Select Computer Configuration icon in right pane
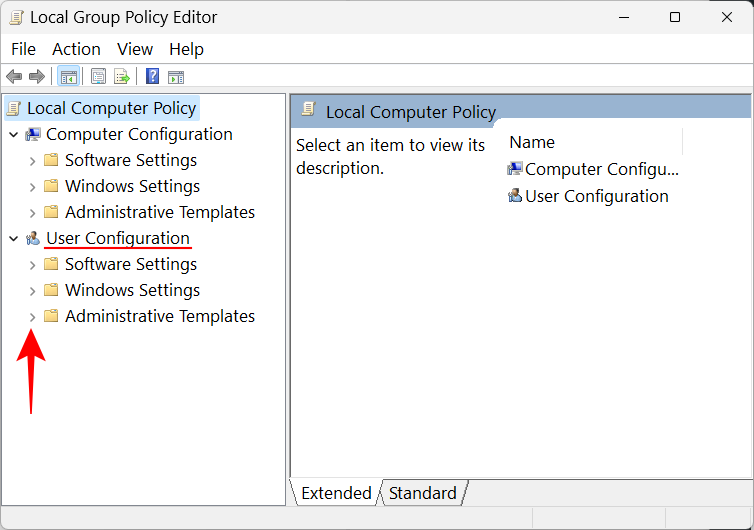Image resolution: width=754 pixels, height=530 pixels. [515, 169]
